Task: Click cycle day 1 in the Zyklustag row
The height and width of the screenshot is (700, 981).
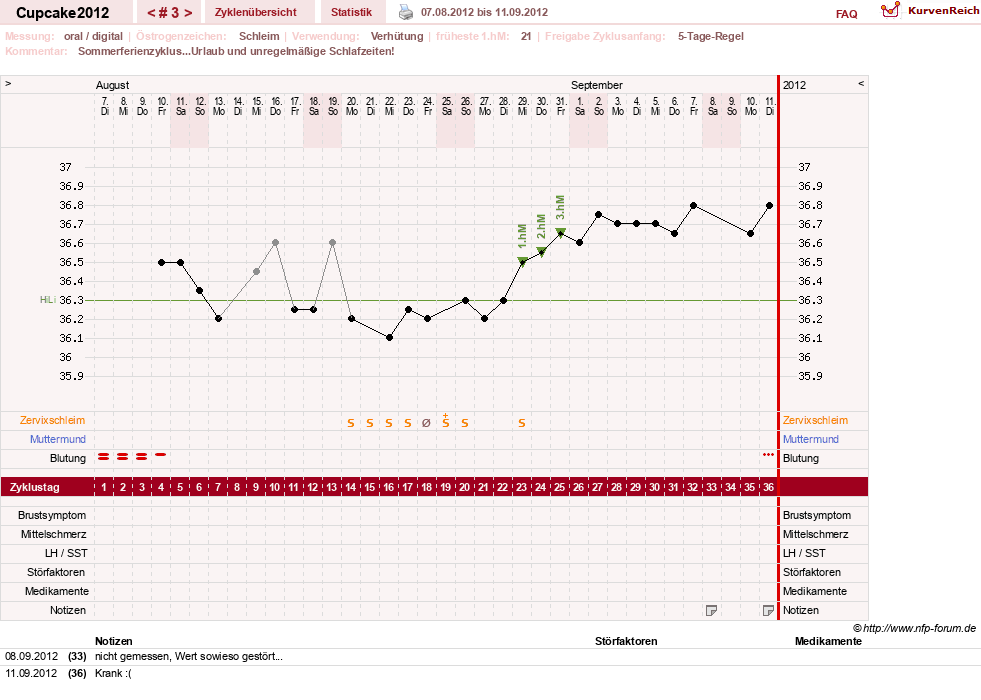Action: pyautogui.click(x=104, y=487)
